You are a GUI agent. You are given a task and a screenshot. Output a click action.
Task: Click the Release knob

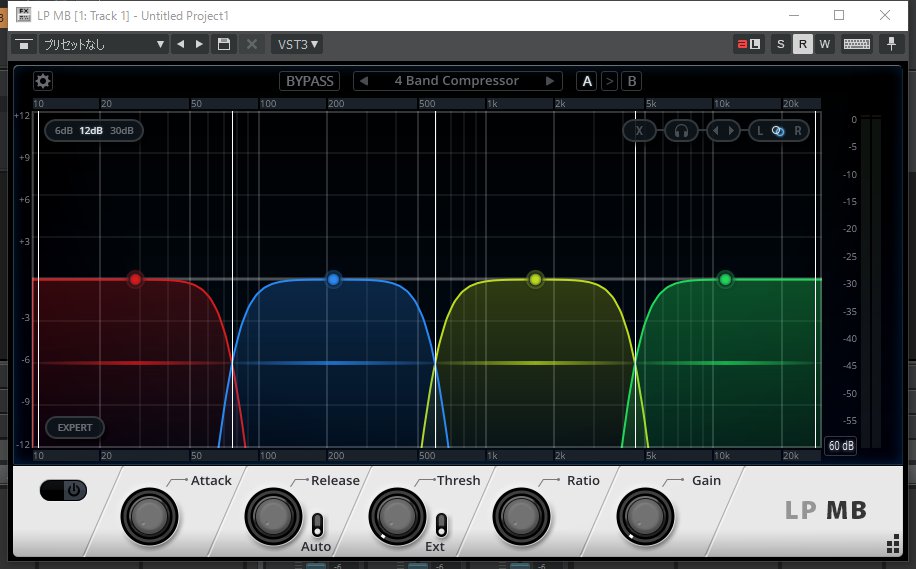pos(273,516)
